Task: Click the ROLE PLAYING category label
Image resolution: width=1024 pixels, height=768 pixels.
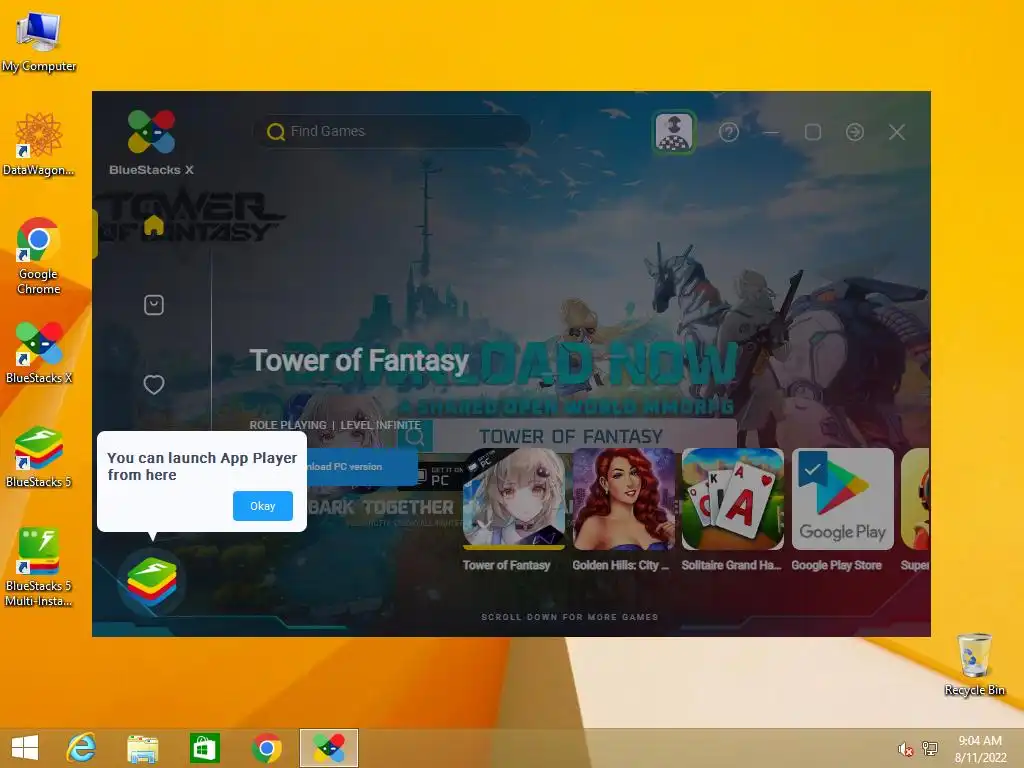Action: (287, 425)
